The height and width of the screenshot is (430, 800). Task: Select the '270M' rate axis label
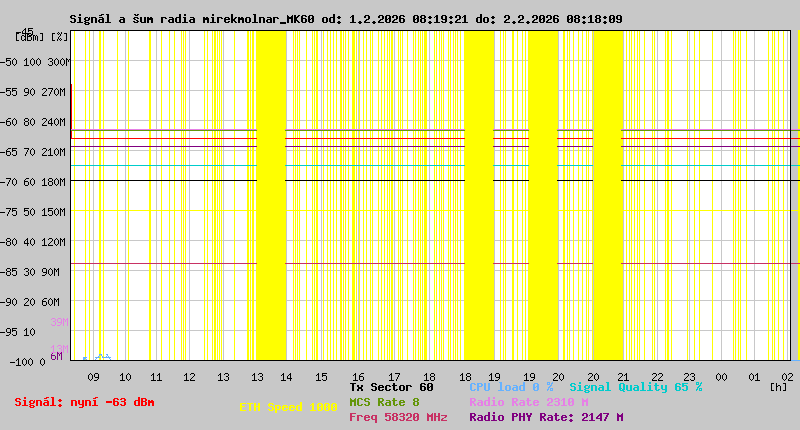[54, 92]
